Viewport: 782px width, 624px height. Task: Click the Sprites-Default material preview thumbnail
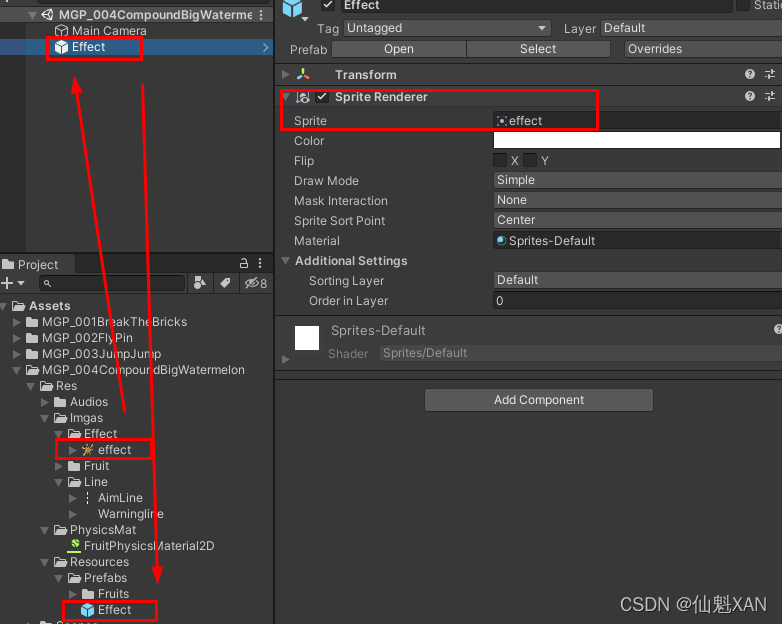(x=307, y=338)
